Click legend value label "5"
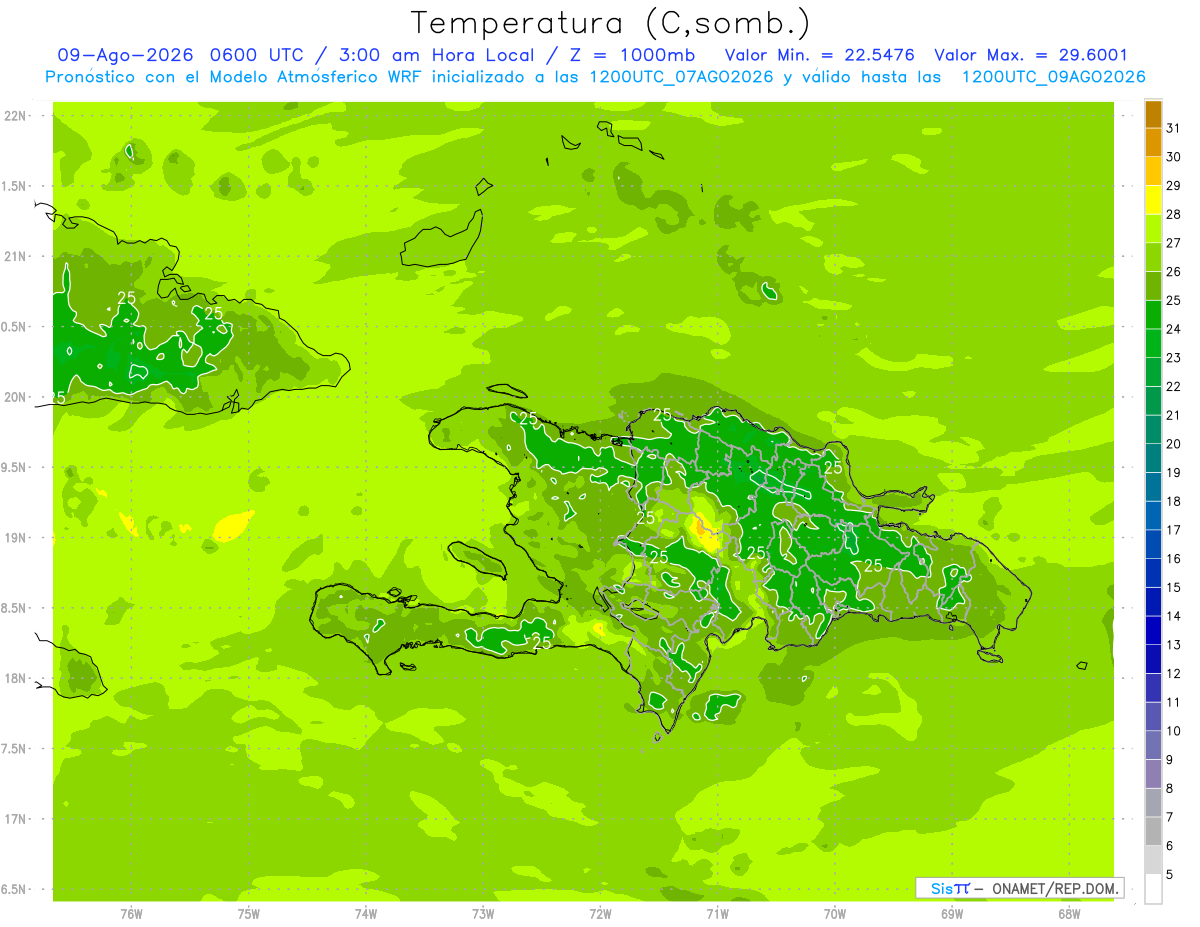Image resolution: width=1200 pixels, height=927 pixels. tap(1170, 876)
